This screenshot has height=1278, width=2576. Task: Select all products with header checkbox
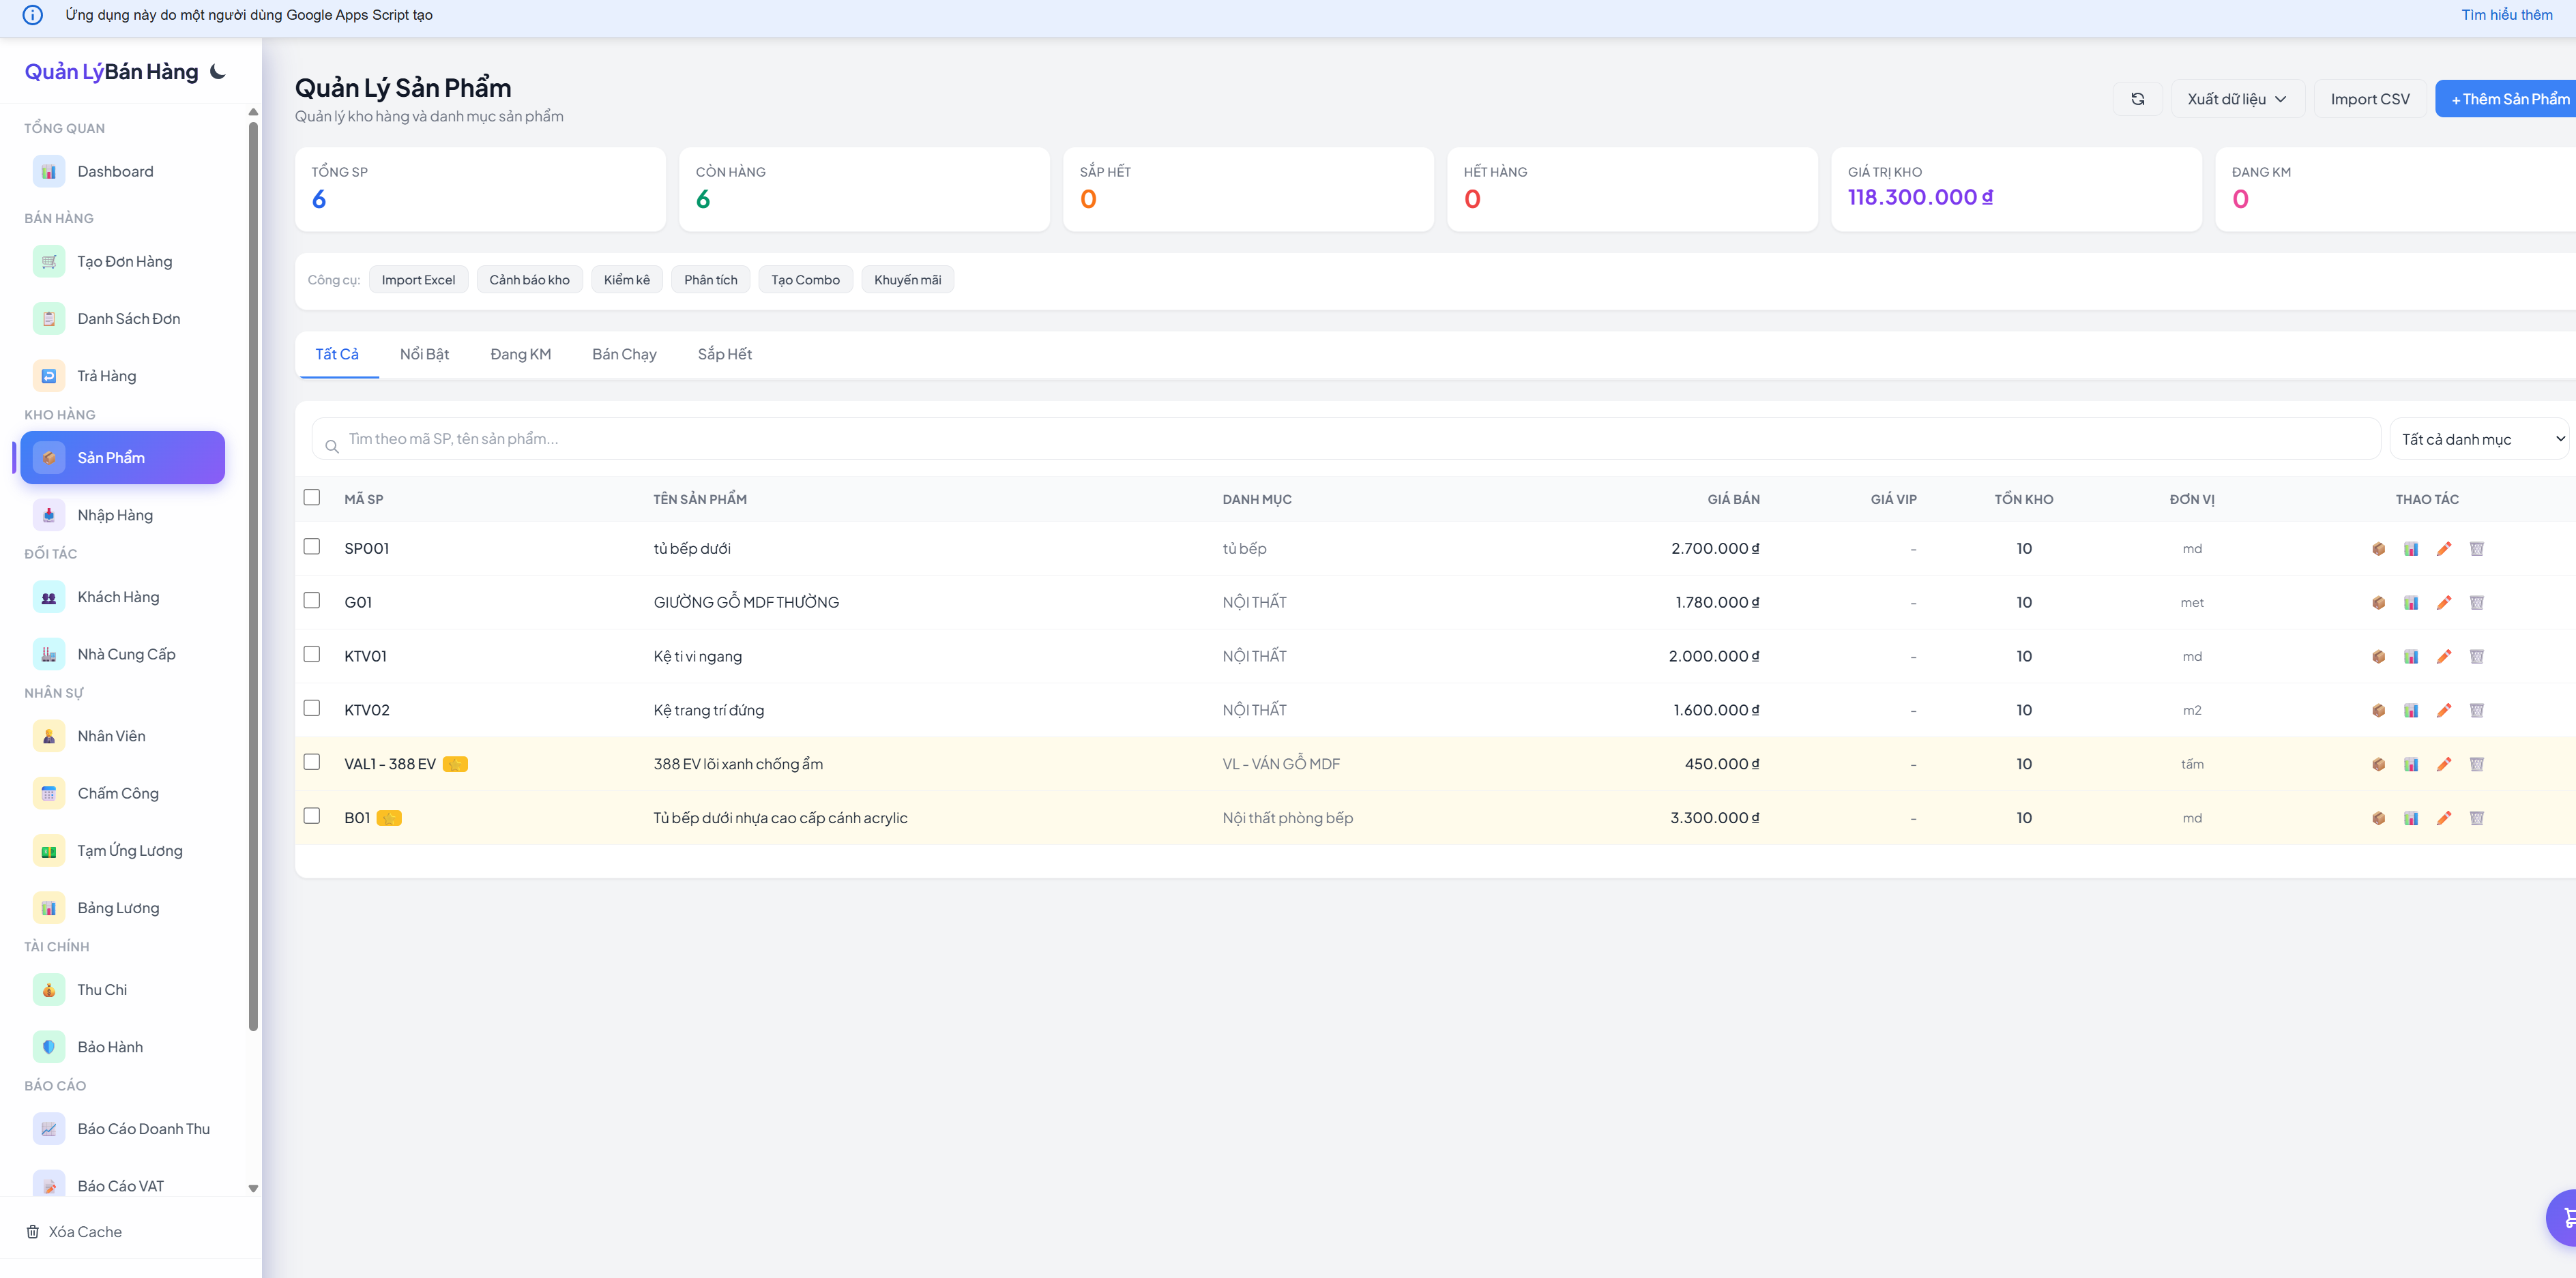tap(312, 497)
